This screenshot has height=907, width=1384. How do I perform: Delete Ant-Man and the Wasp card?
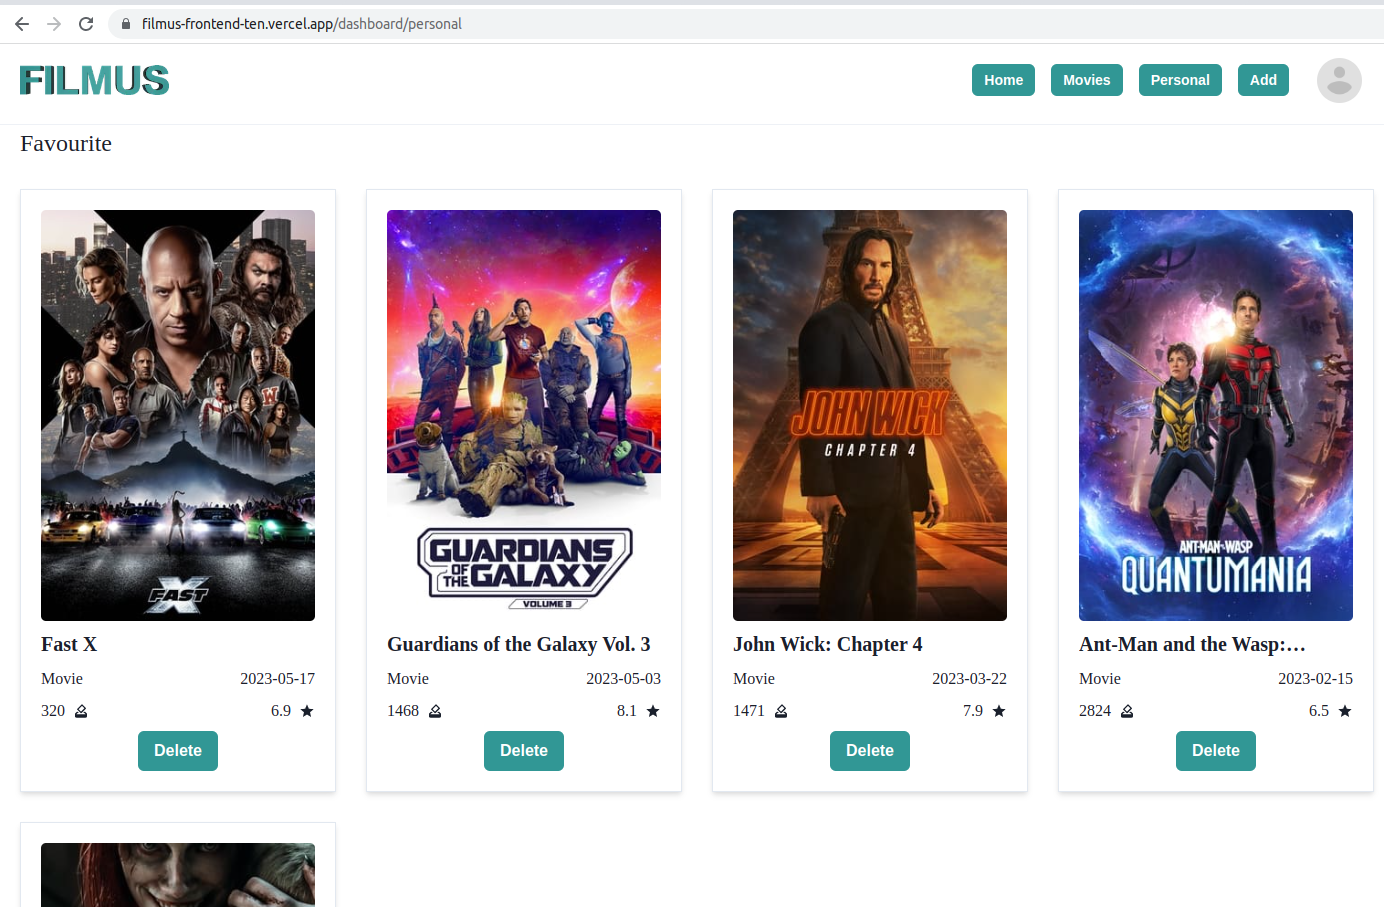[x=1216, y=751]
